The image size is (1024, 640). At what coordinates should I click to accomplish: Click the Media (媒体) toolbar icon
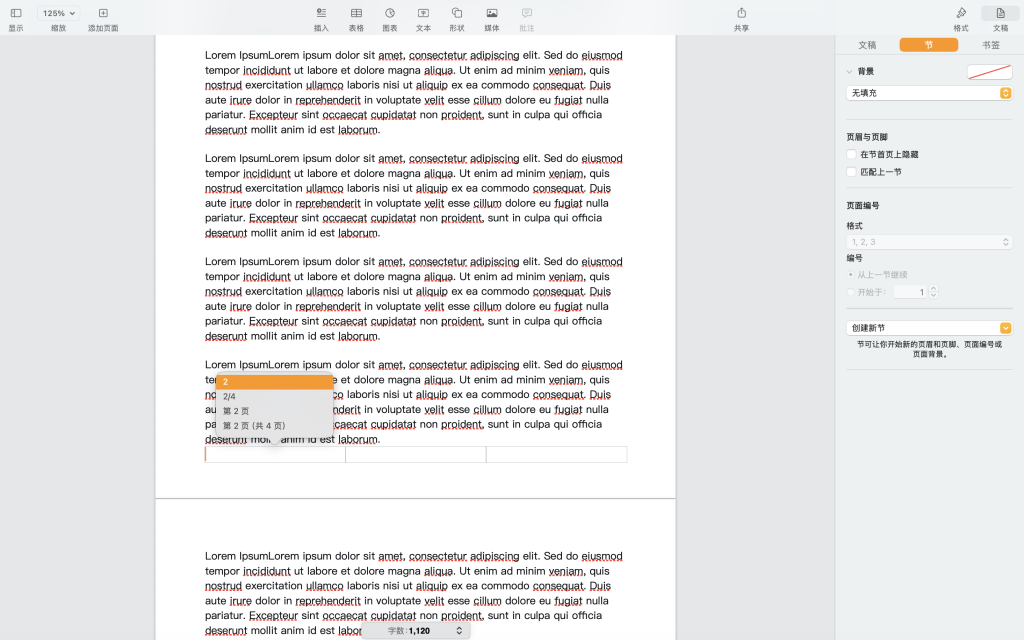point(492,13)
